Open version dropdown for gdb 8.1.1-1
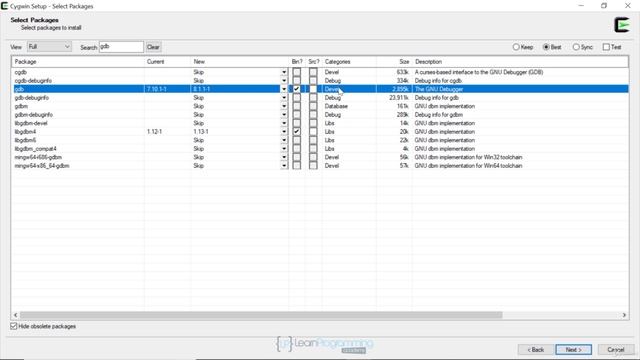 click(284, 89)
